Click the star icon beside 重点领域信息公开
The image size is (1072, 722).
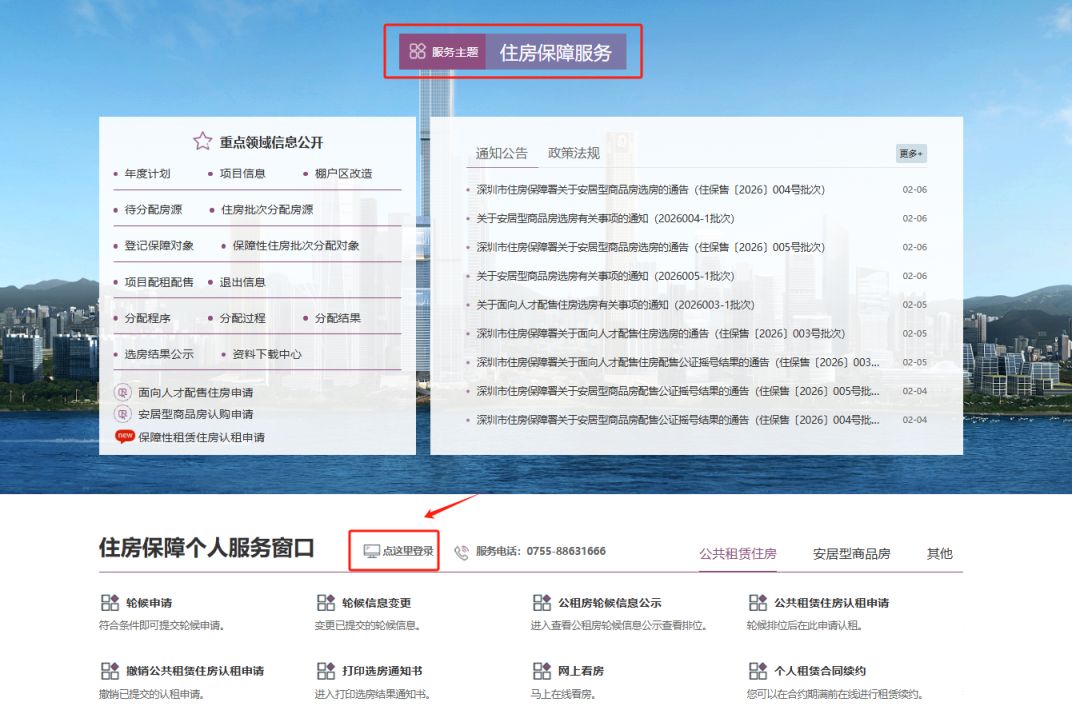pos(202,141)
